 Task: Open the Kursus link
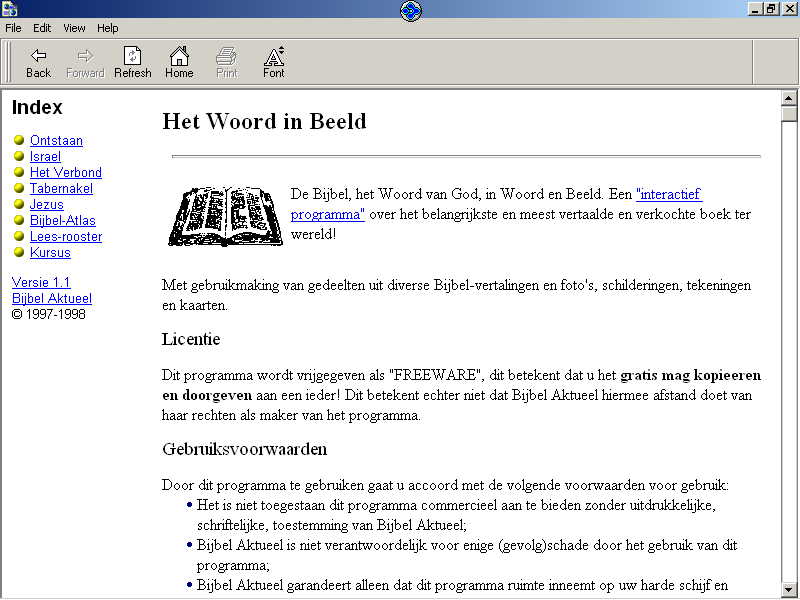click(x=50, y=253)
